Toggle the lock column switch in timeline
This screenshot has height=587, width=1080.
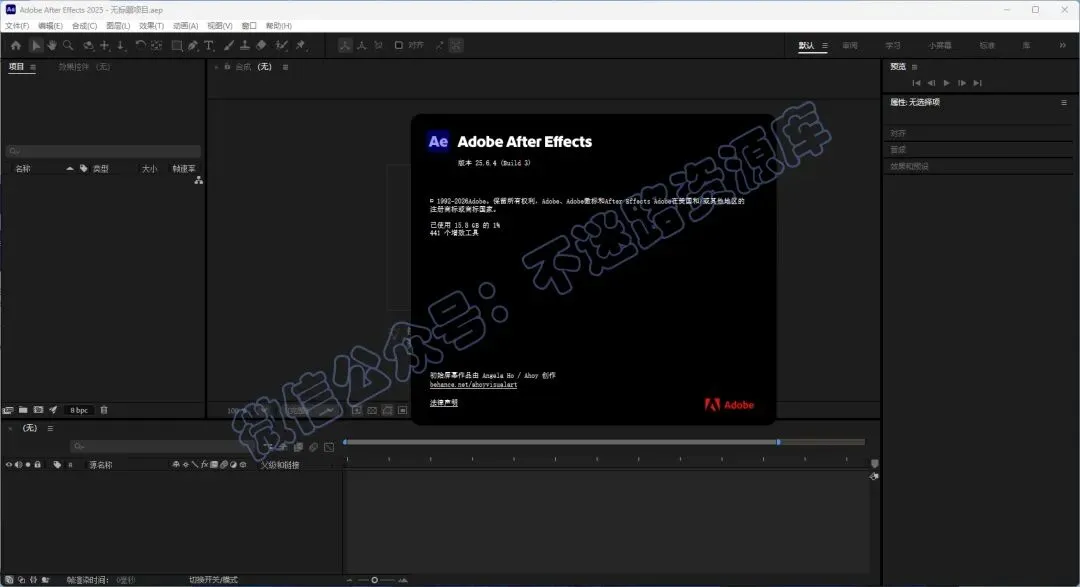[x=37, y=465]
